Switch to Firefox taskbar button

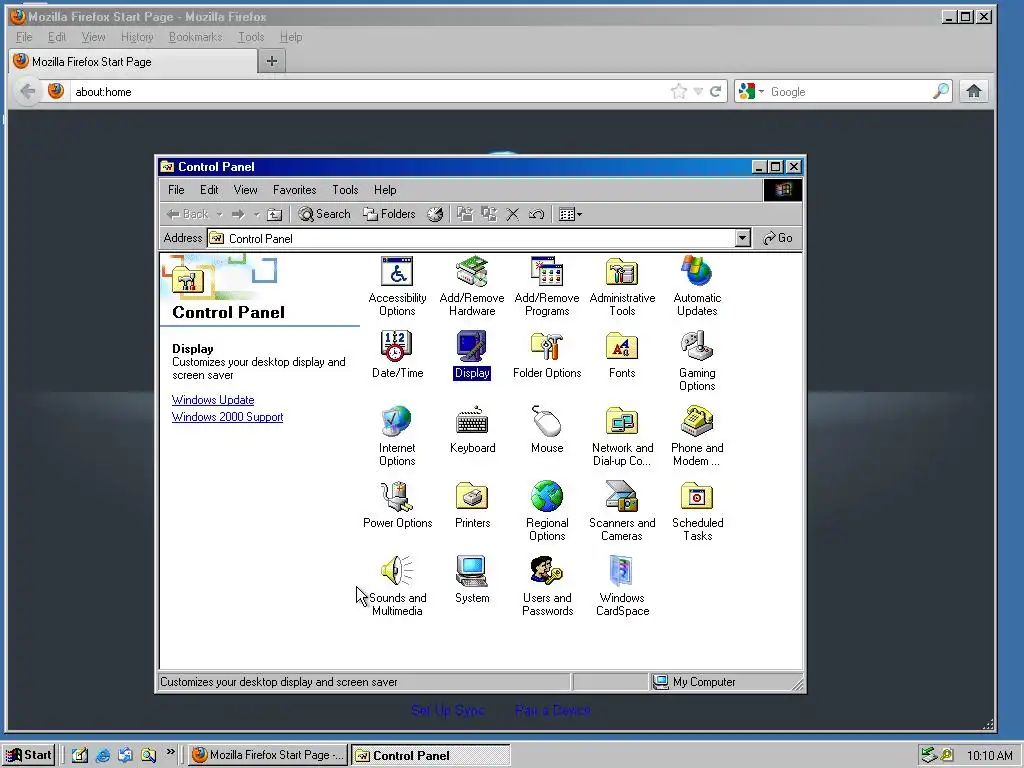[x=268, y=755]
